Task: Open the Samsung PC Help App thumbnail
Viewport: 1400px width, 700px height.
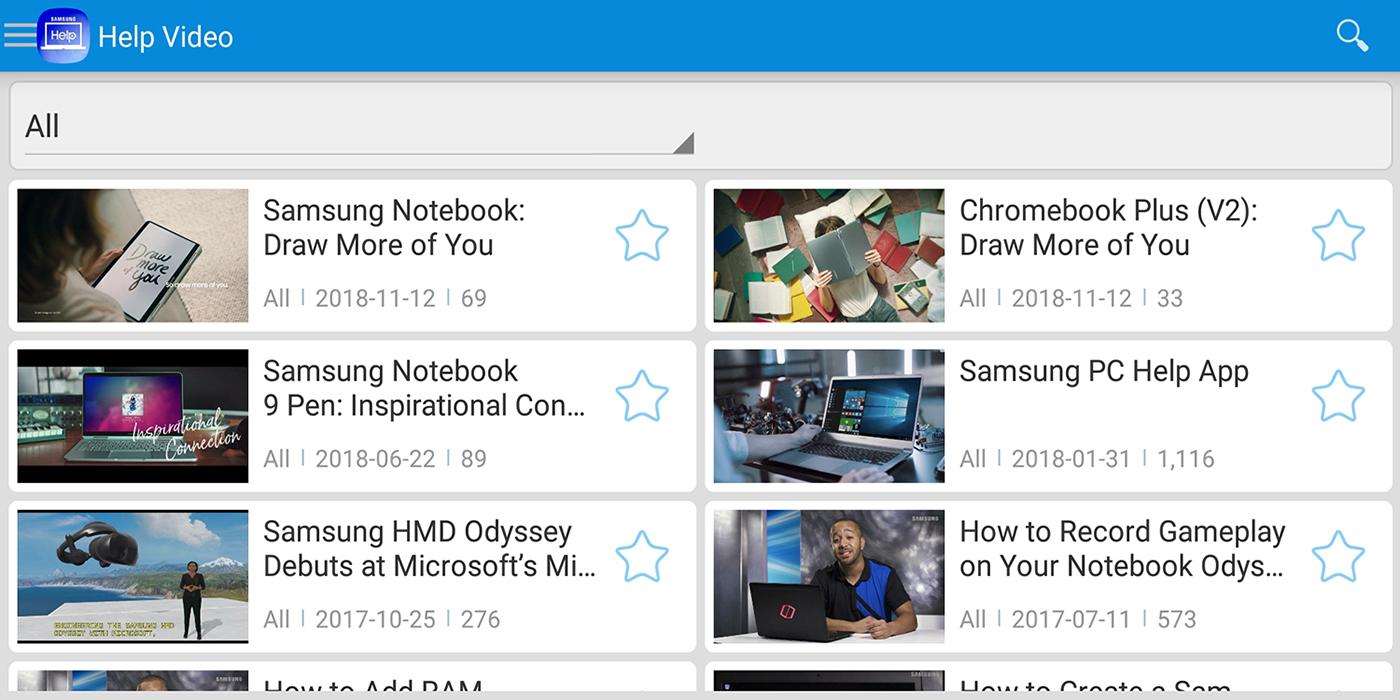Action: (x=829, y=416)
